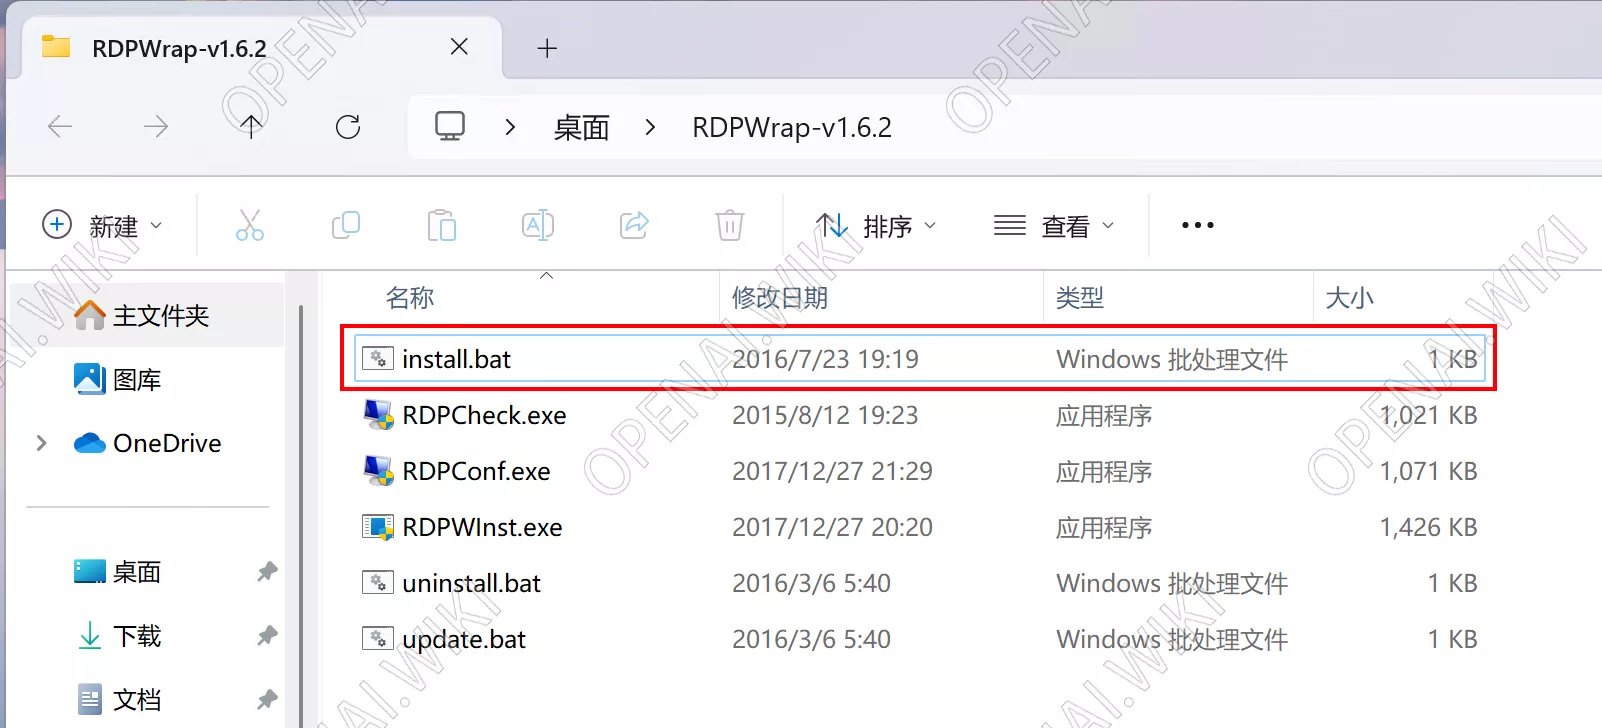Click the 2015/8/12 19:23 date cell
Screen dimensions: 1602x728
(825, 415)
